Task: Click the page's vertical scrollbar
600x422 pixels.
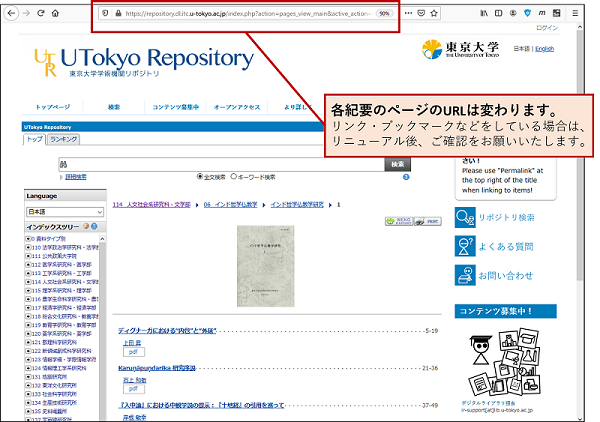Action: [580, 153]
